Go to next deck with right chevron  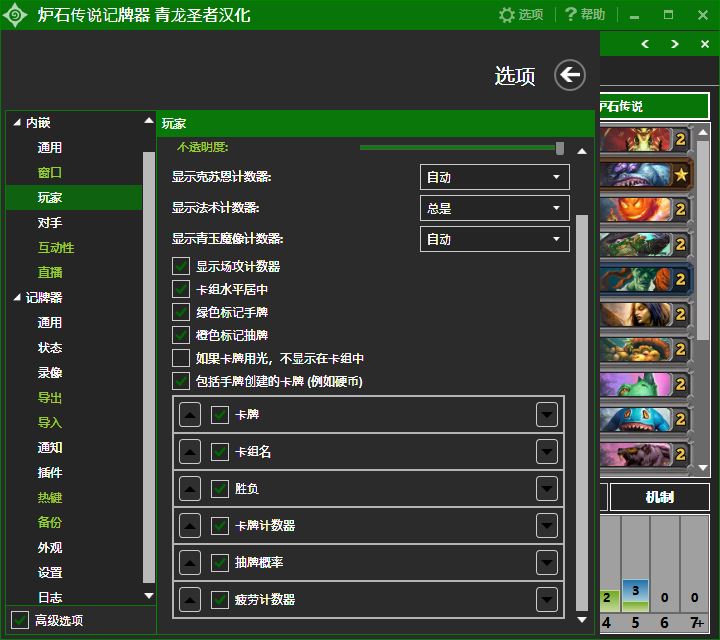675,44
